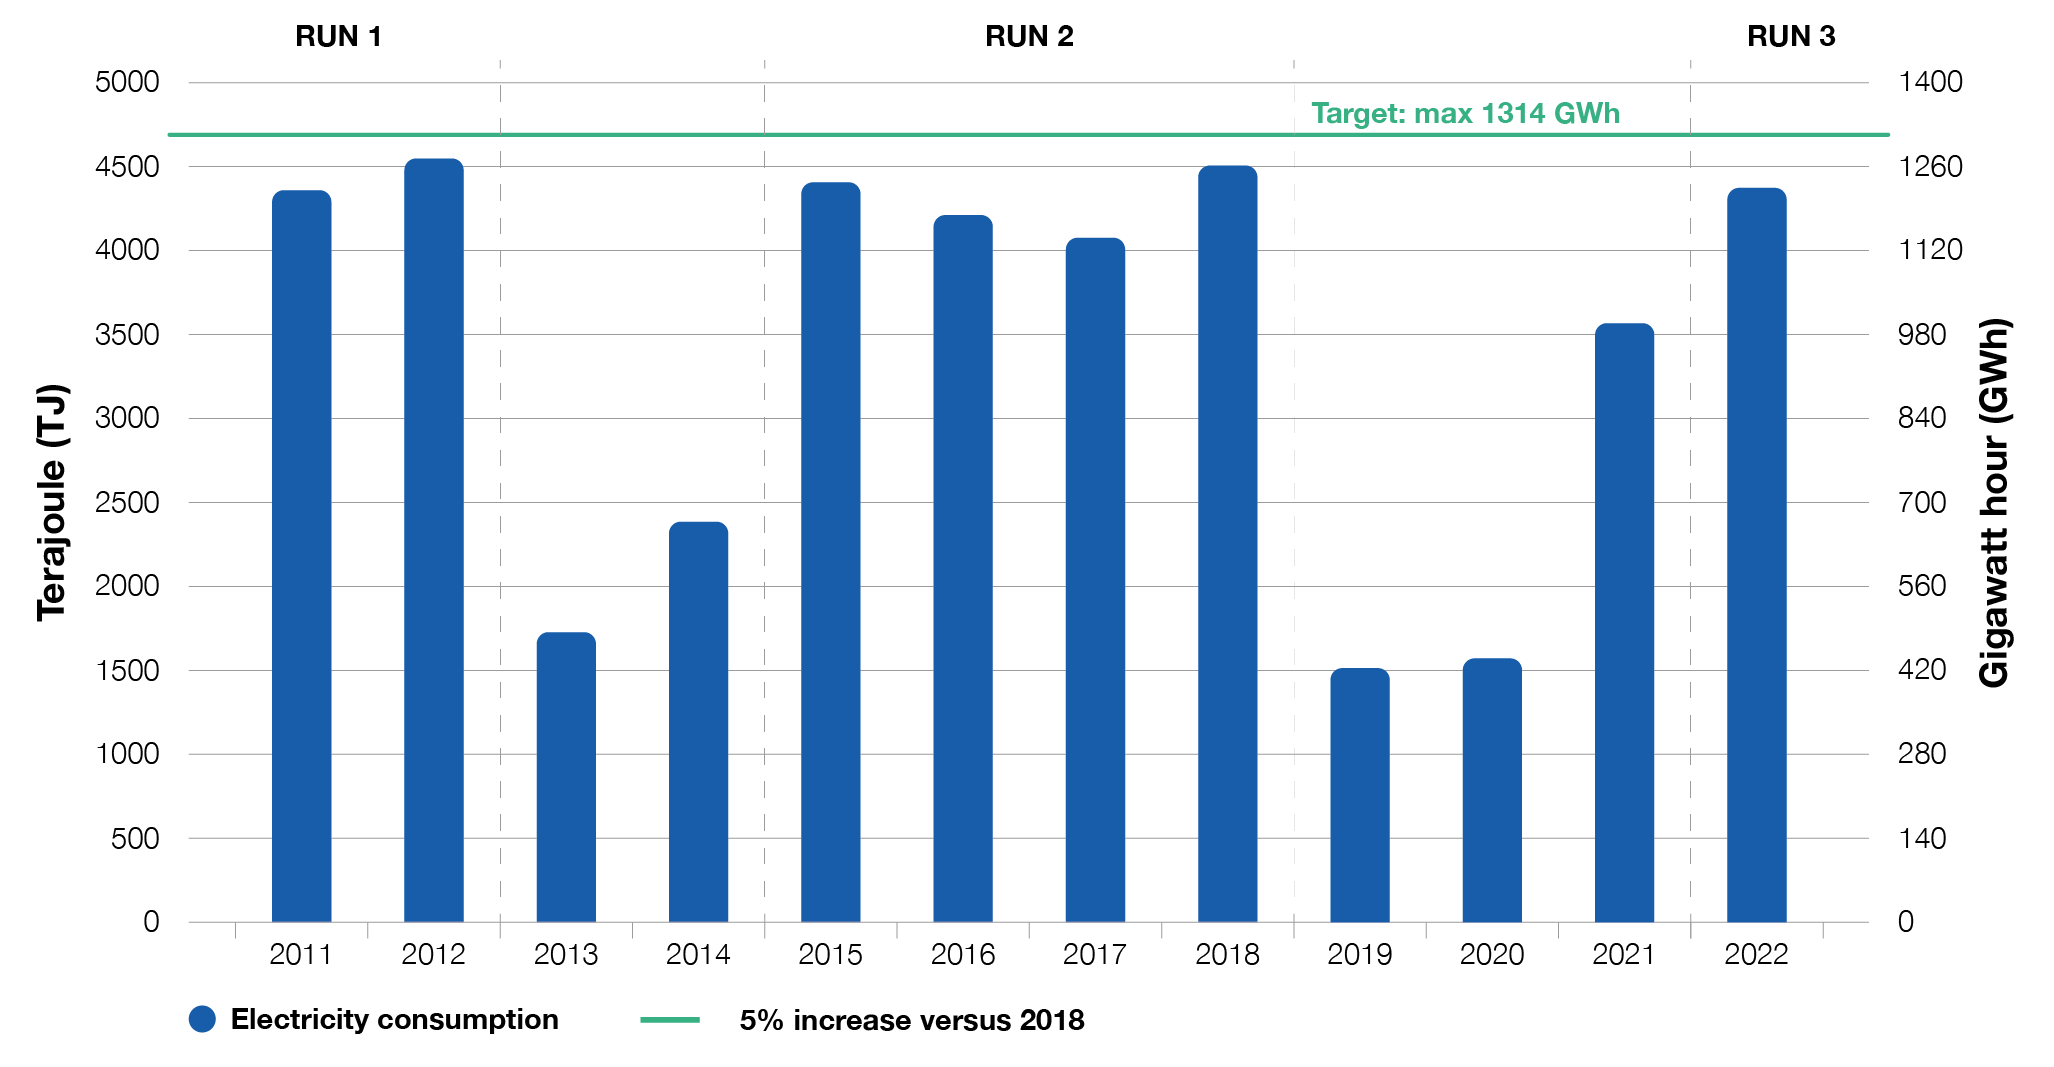Click the "2021" x-axis year label

click(1624, 954)
